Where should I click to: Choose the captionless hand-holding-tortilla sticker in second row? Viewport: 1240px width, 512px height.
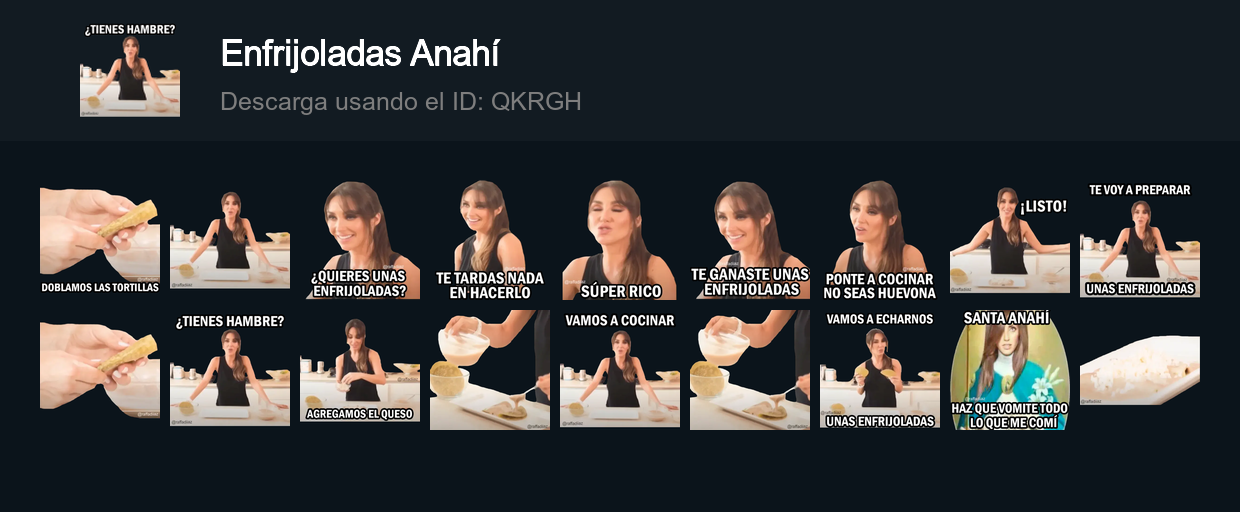pos(100,370)
